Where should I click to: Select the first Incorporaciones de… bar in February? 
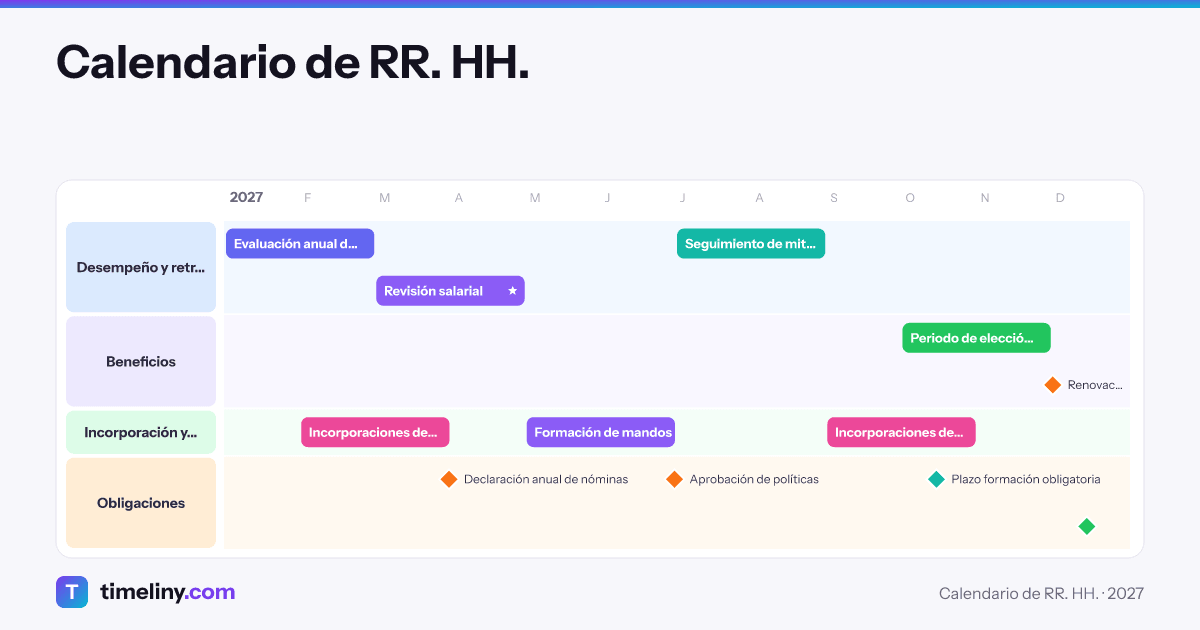point(375,432)
